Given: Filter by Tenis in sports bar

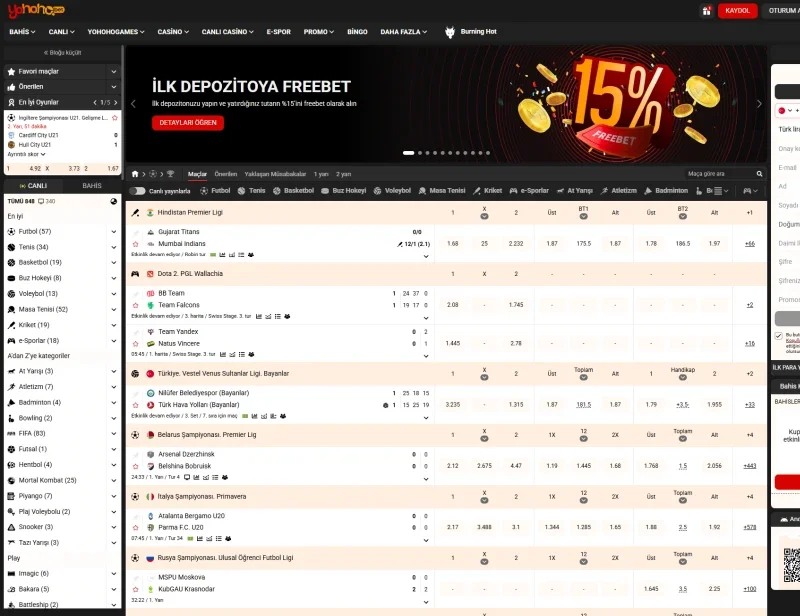Looking at the screenshot, I should (x=252, y=191).
